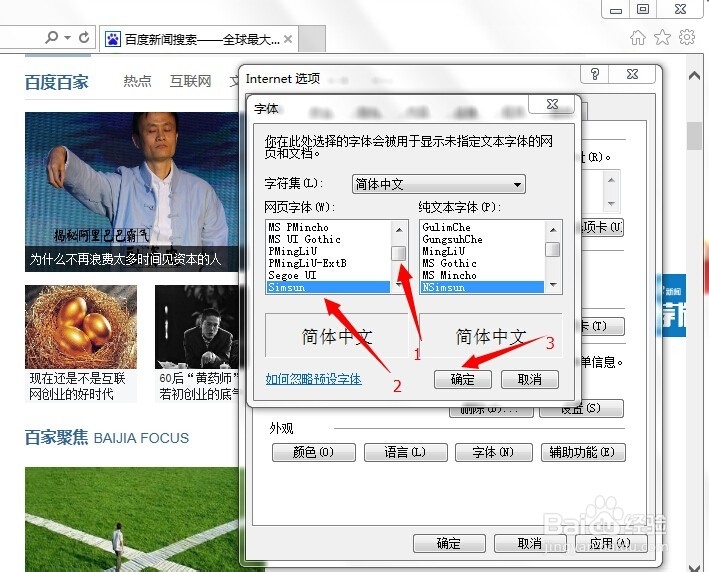The height and width of the screenshot is (572, 709).
Task: Click 网页字体 list scroll up arrow
Action: click(399, 230)
